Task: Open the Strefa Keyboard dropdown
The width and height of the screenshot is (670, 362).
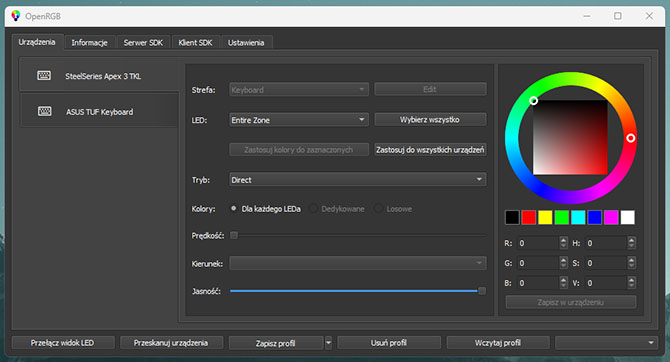Action: [x=299, y=89]
